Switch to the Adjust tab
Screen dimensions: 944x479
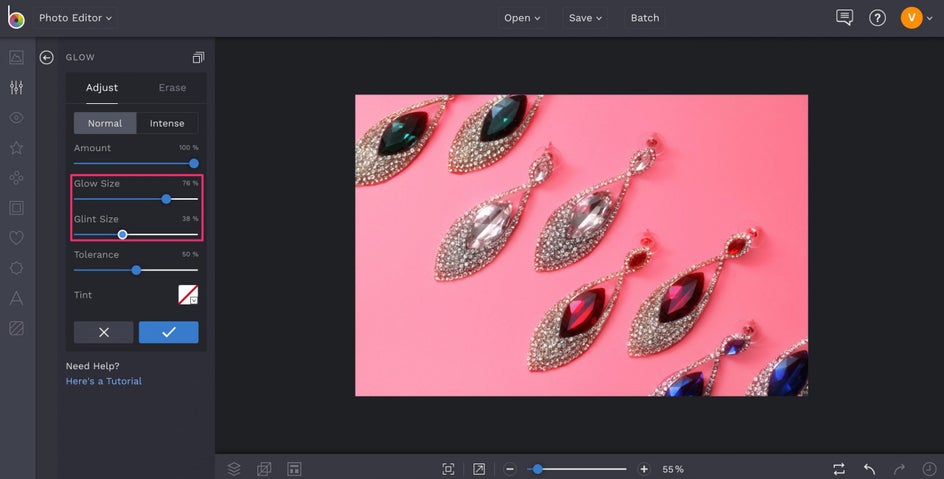pyautogui.click(x=102, y=88)
